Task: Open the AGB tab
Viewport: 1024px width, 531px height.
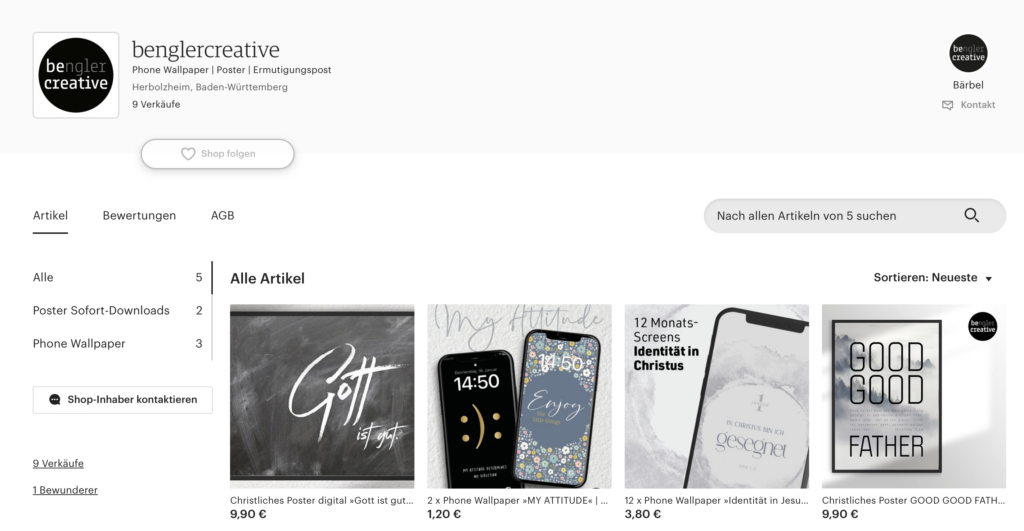Action: pyautogui.click(x=222, y=216)
